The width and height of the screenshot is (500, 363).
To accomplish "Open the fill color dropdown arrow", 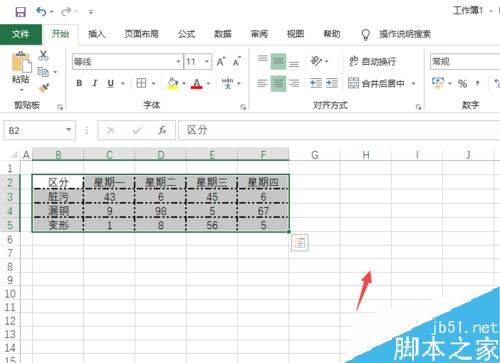I will [x=184, y=83].
